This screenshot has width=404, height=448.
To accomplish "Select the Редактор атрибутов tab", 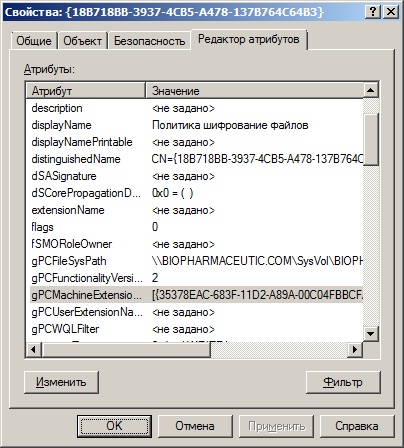I will 249,39.
